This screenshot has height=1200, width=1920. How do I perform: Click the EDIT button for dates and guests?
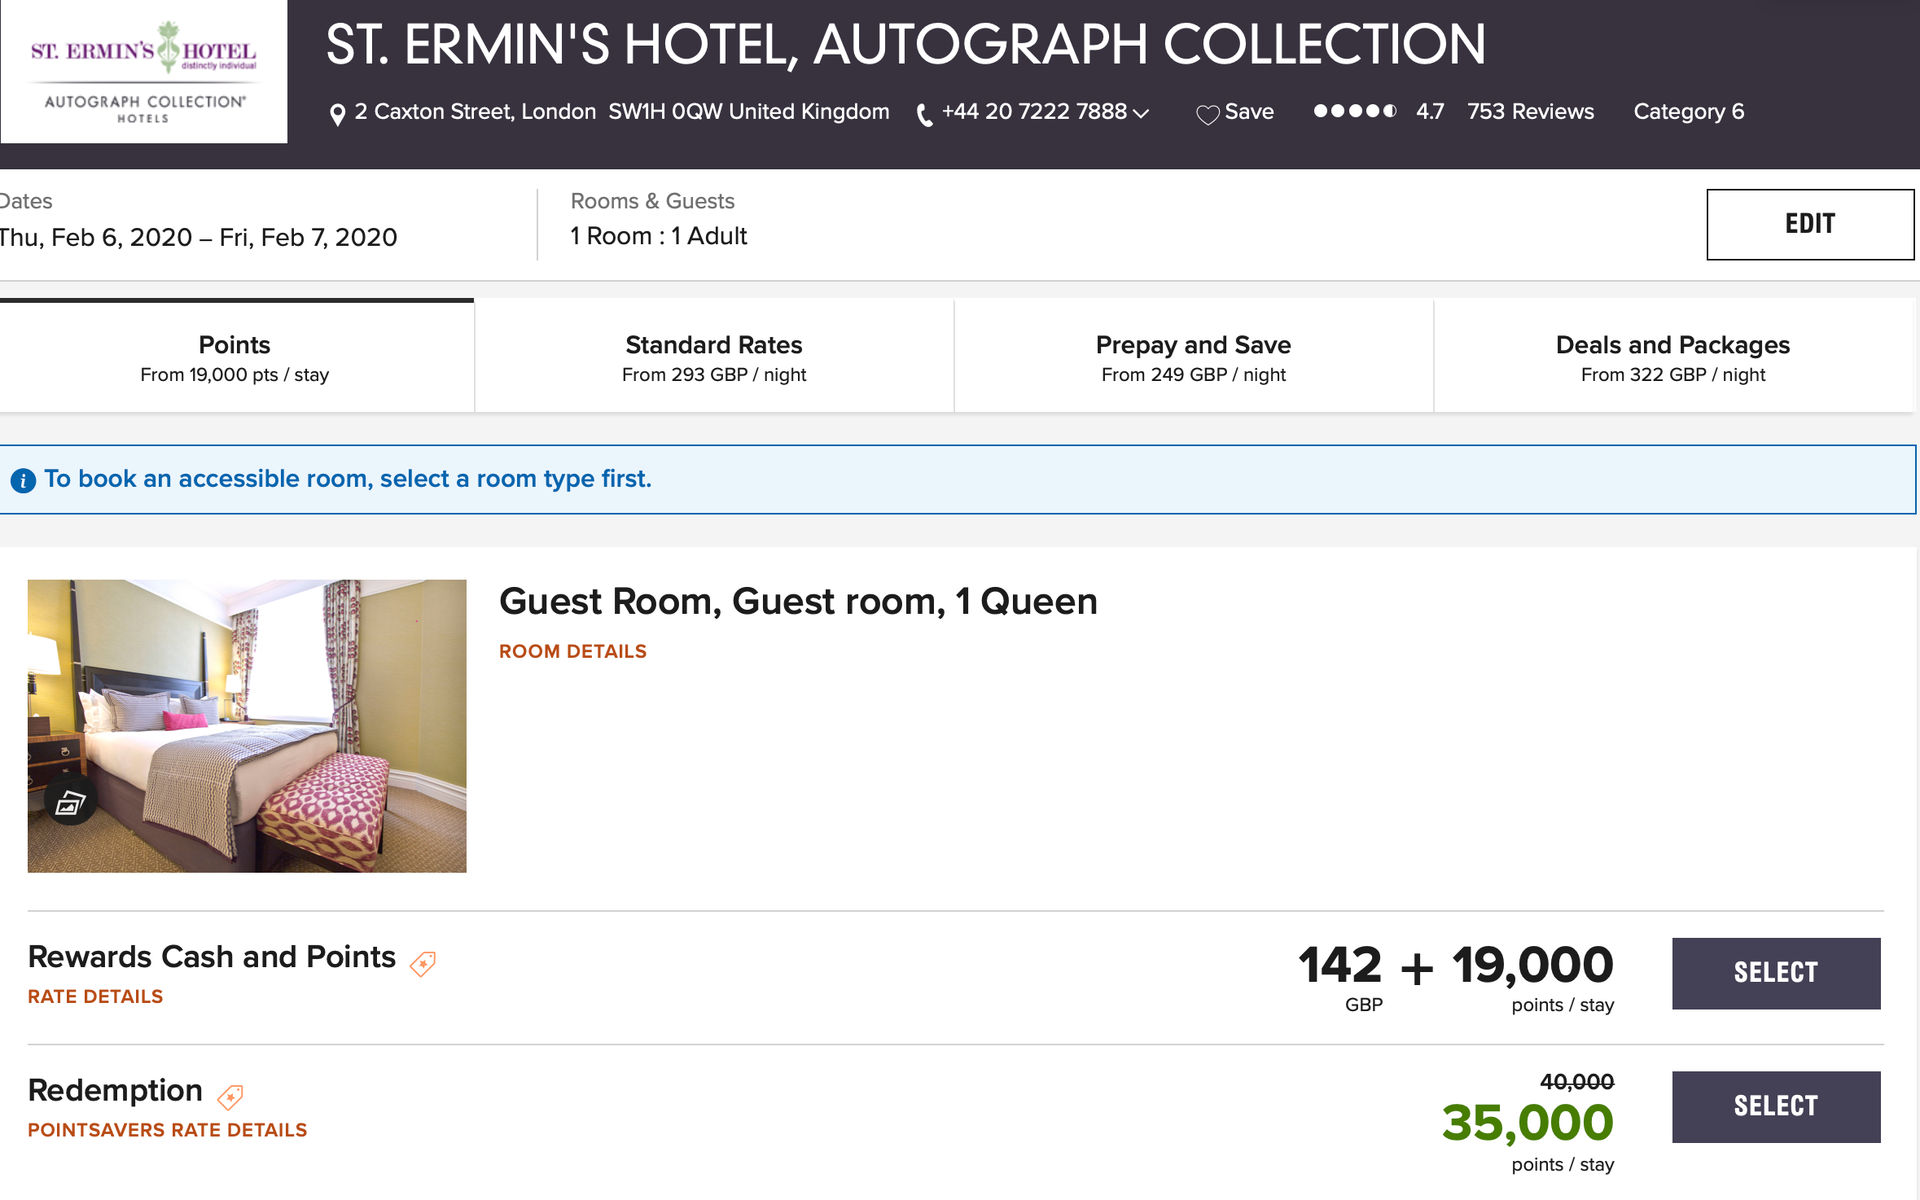click(x=1809, y=224)
